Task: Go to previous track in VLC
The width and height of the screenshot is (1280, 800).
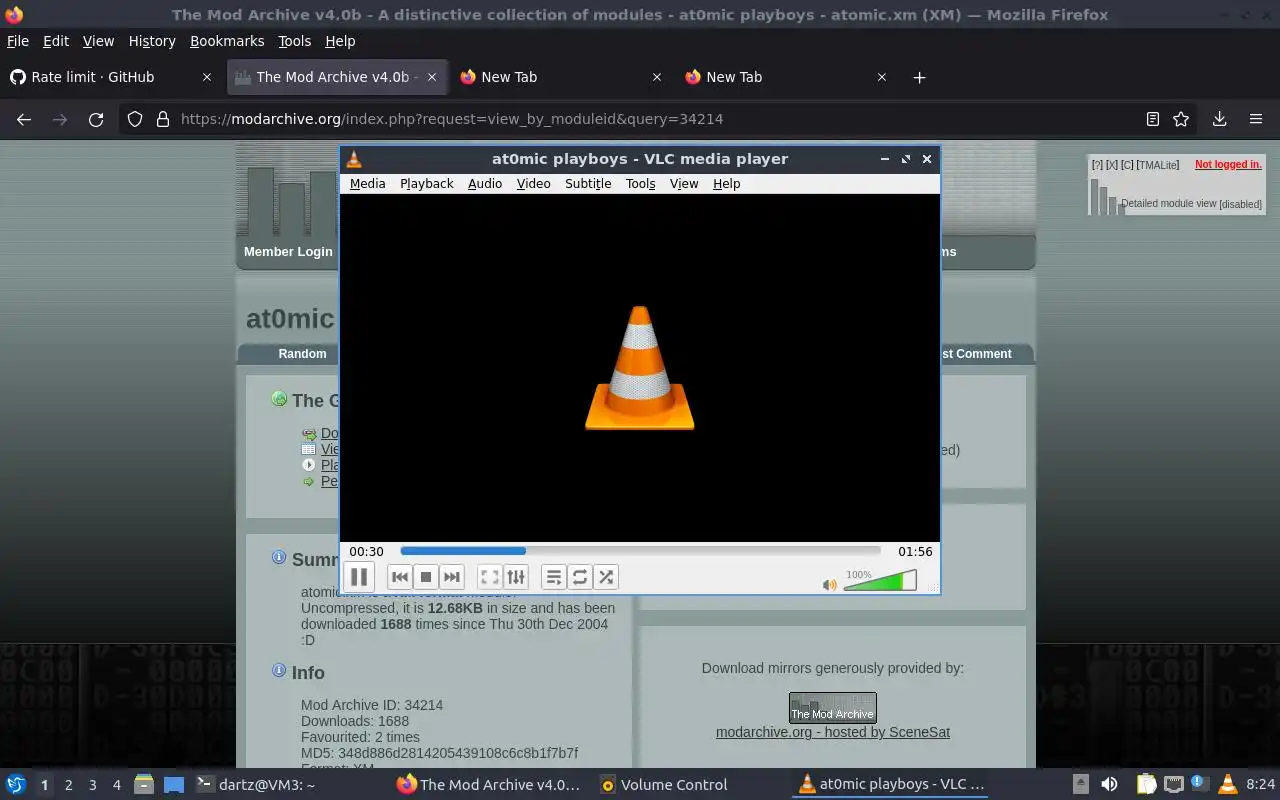Action: (399, 577)
